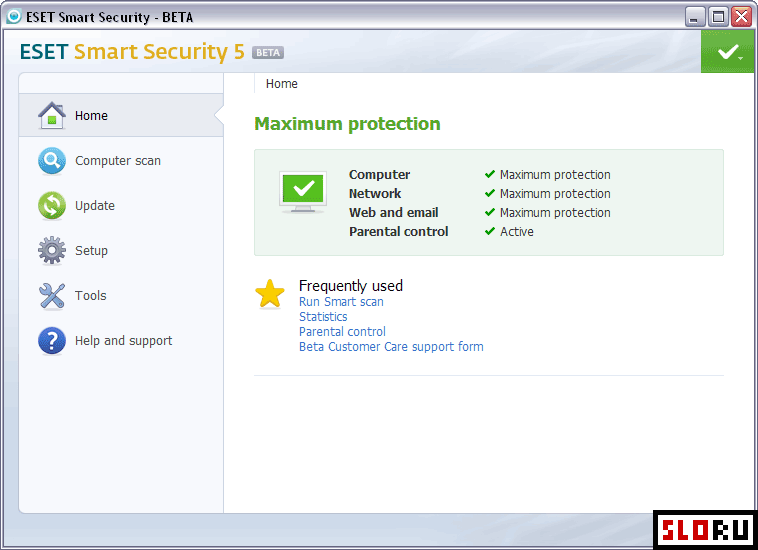Click the green monitor protection status icon
758x550 pixels.
tap(303, 192)
